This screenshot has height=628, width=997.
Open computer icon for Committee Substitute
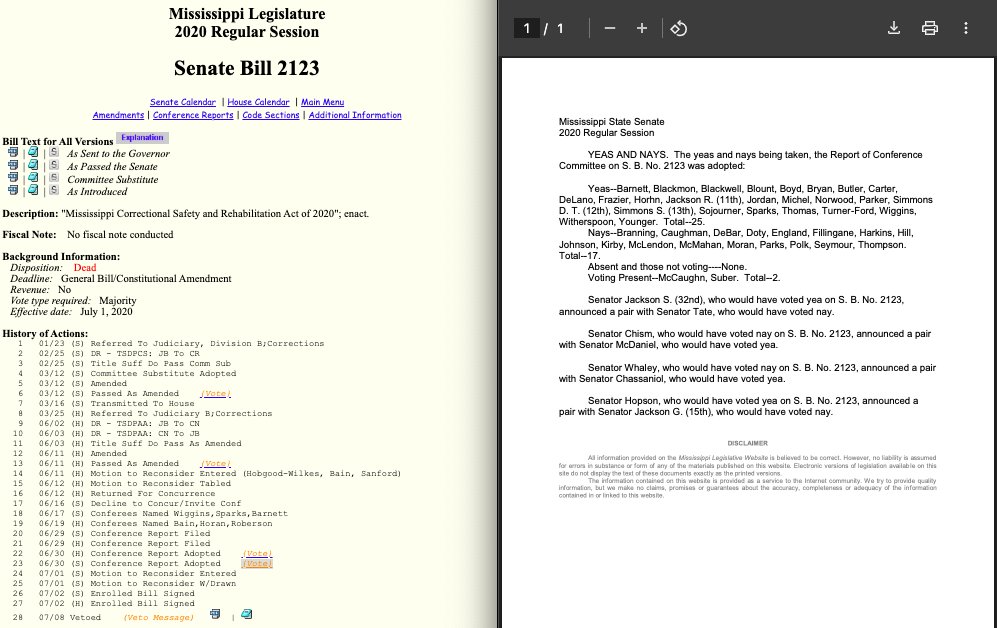coord(13,178)
